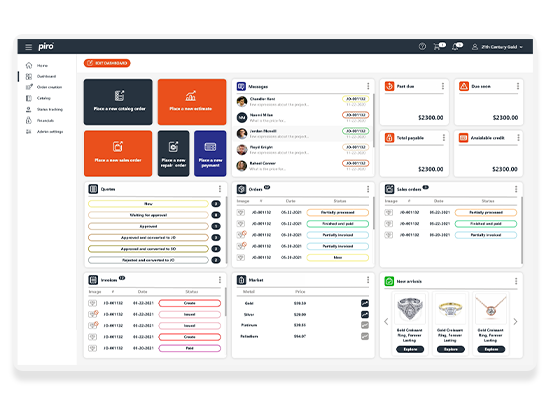Open the shopping cart icon in header
Viewport: 550px width, 404px height.
[437, 46]
